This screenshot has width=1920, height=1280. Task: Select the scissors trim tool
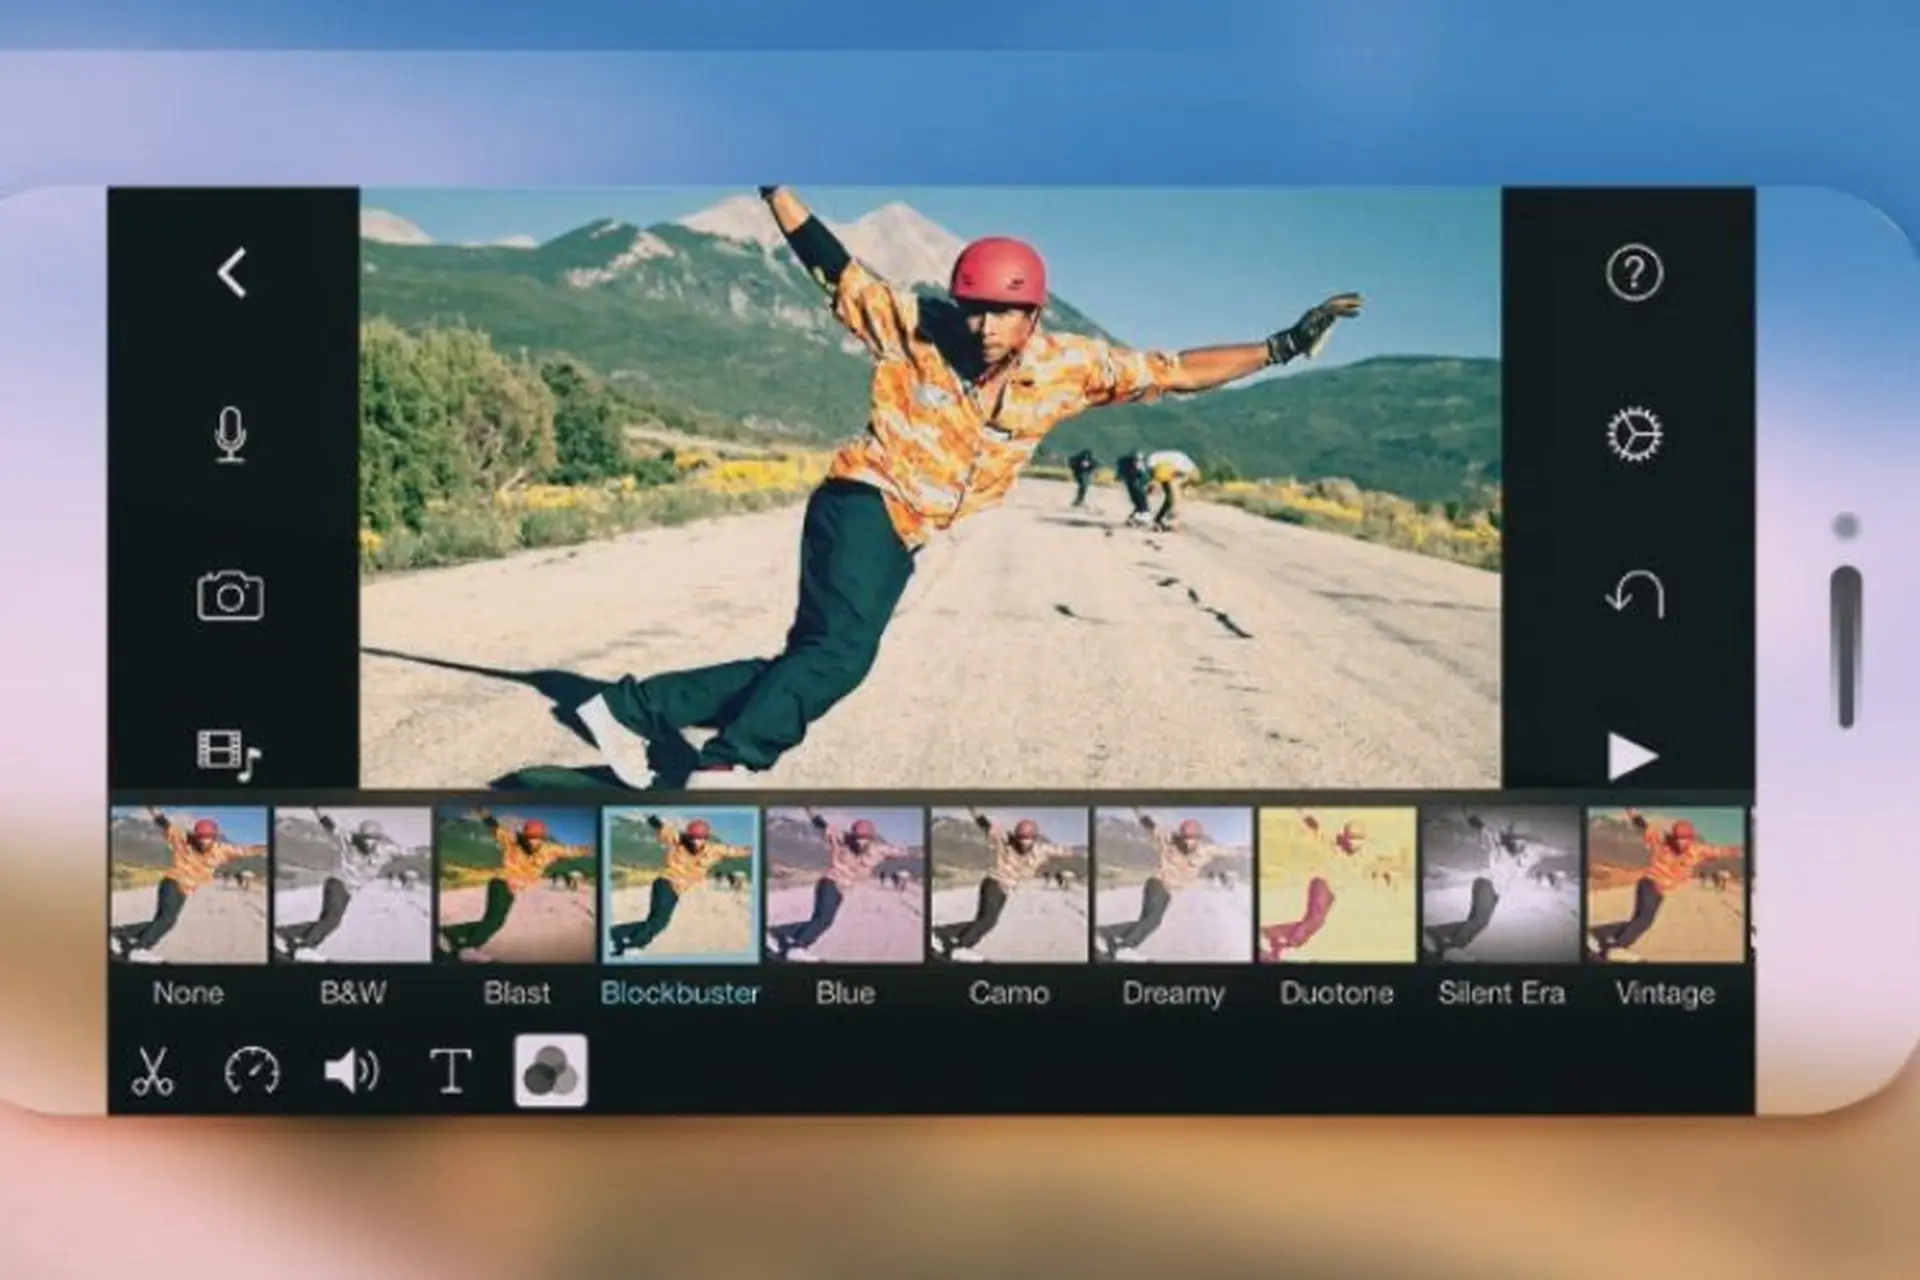(152, 1071)
